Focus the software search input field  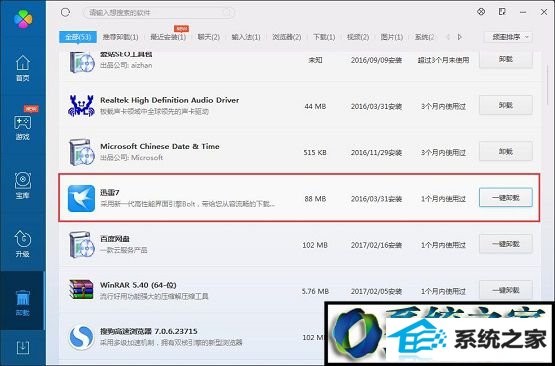(x=159, y=13)
